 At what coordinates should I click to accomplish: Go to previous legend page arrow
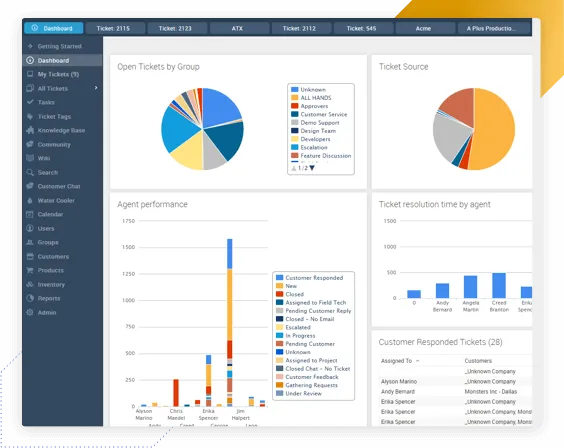pos(294,168)
